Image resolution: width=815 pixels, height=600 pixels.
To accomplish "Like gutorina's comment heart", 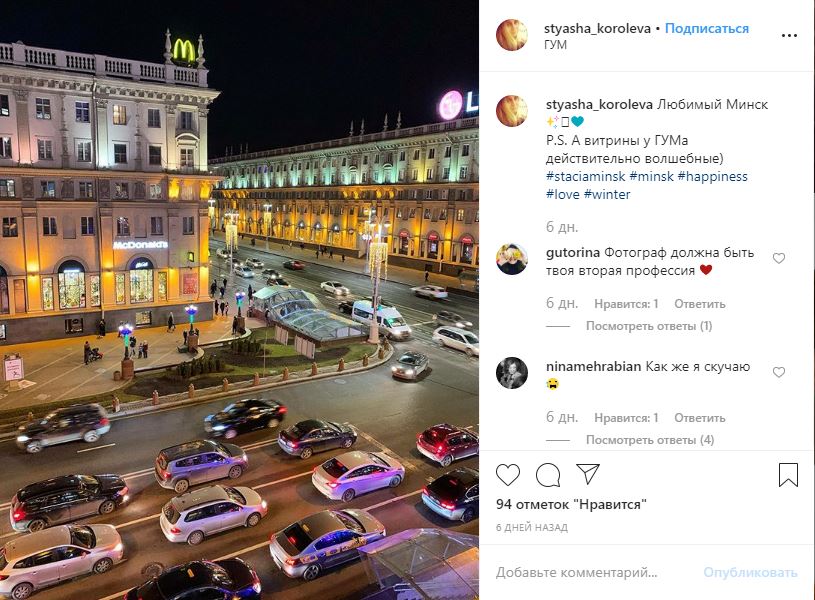I will coord(779,258).
